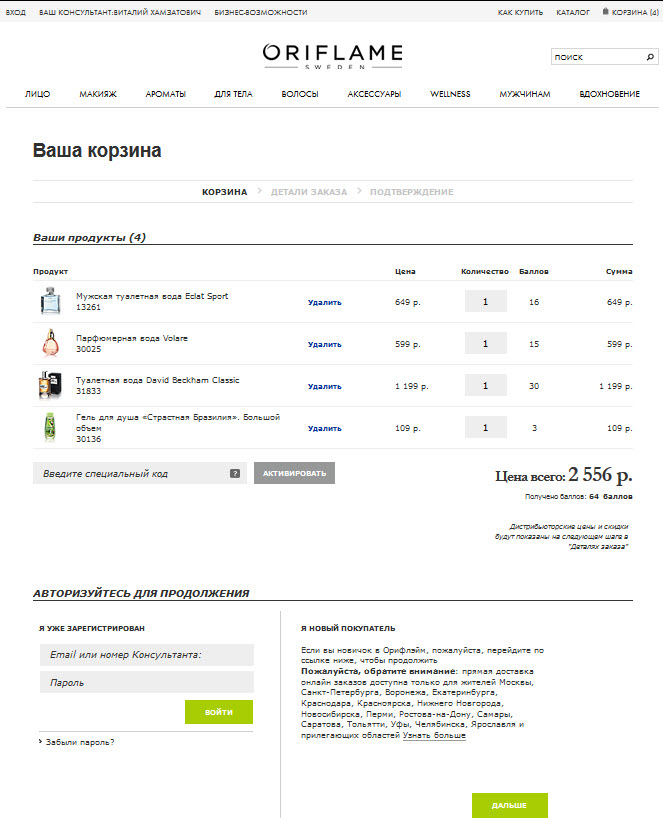Image resolution: width=663 pixels, height=822 pixels.
Task: Open the АРОМАТЫ menu
Action: (x=166, y=94)
